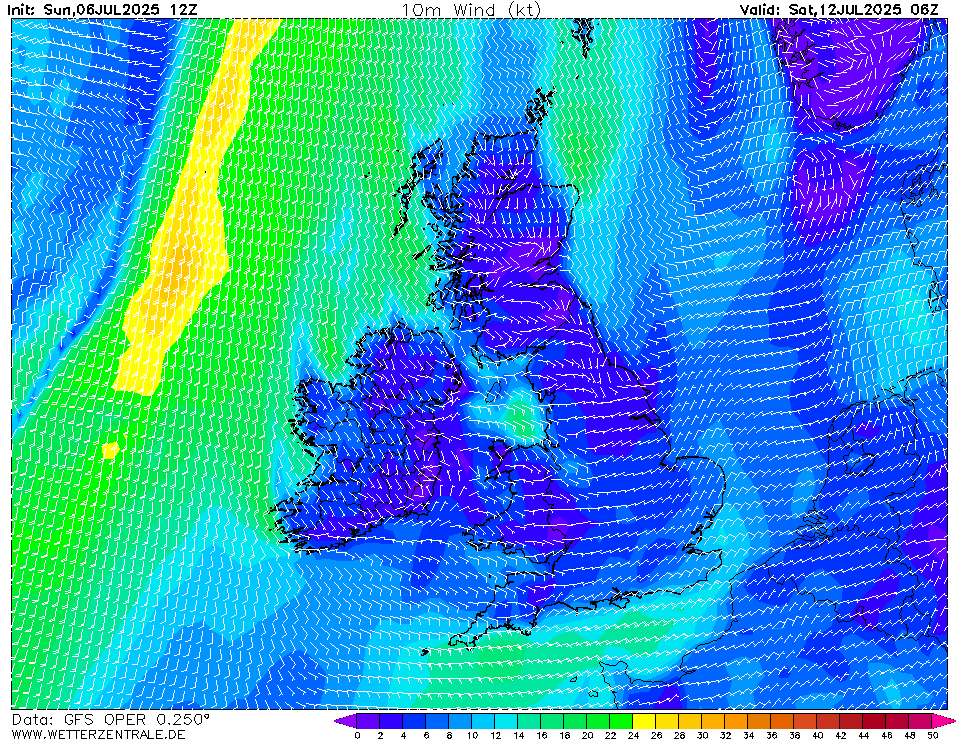Click the pink above-50 arrow on legend
The height and width of the screenshot is (741, 959).
click(x=943, y=720)
